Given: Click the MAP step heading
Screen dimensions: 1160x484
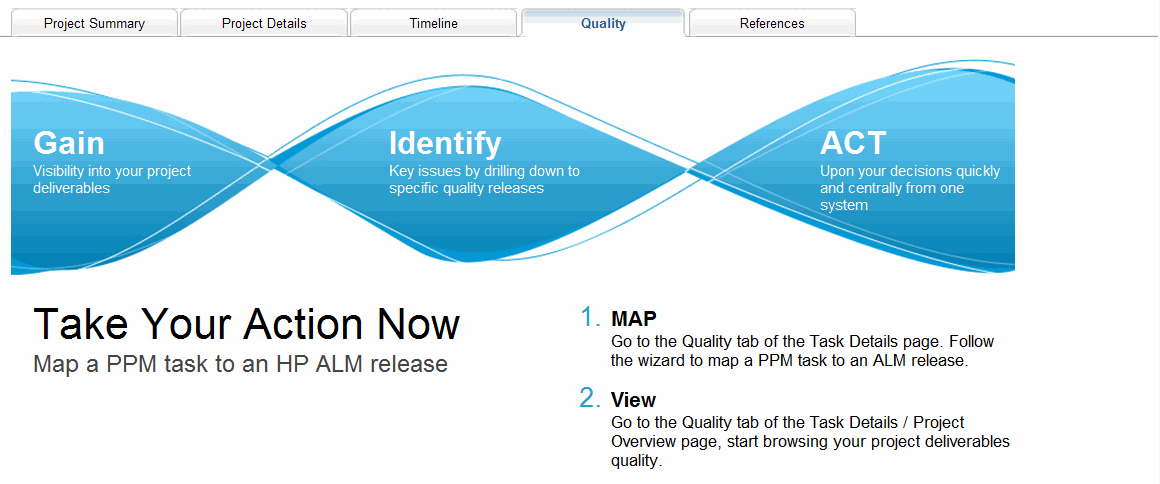Looking at the screenshot, I should 633,319.
